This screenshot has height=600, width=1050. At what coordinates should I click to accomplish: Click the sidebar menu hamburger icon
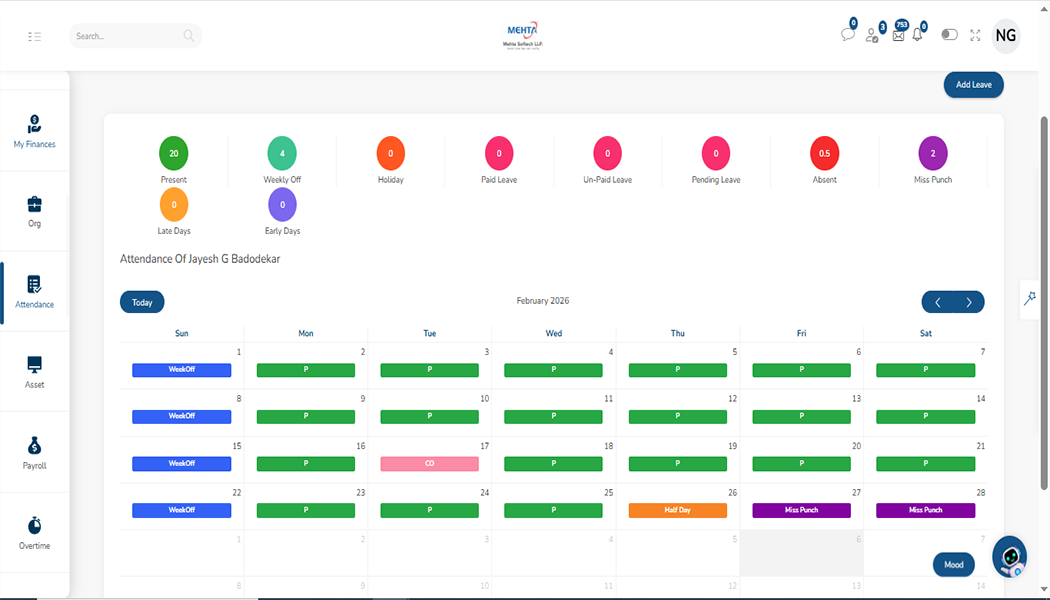[35, 36]
